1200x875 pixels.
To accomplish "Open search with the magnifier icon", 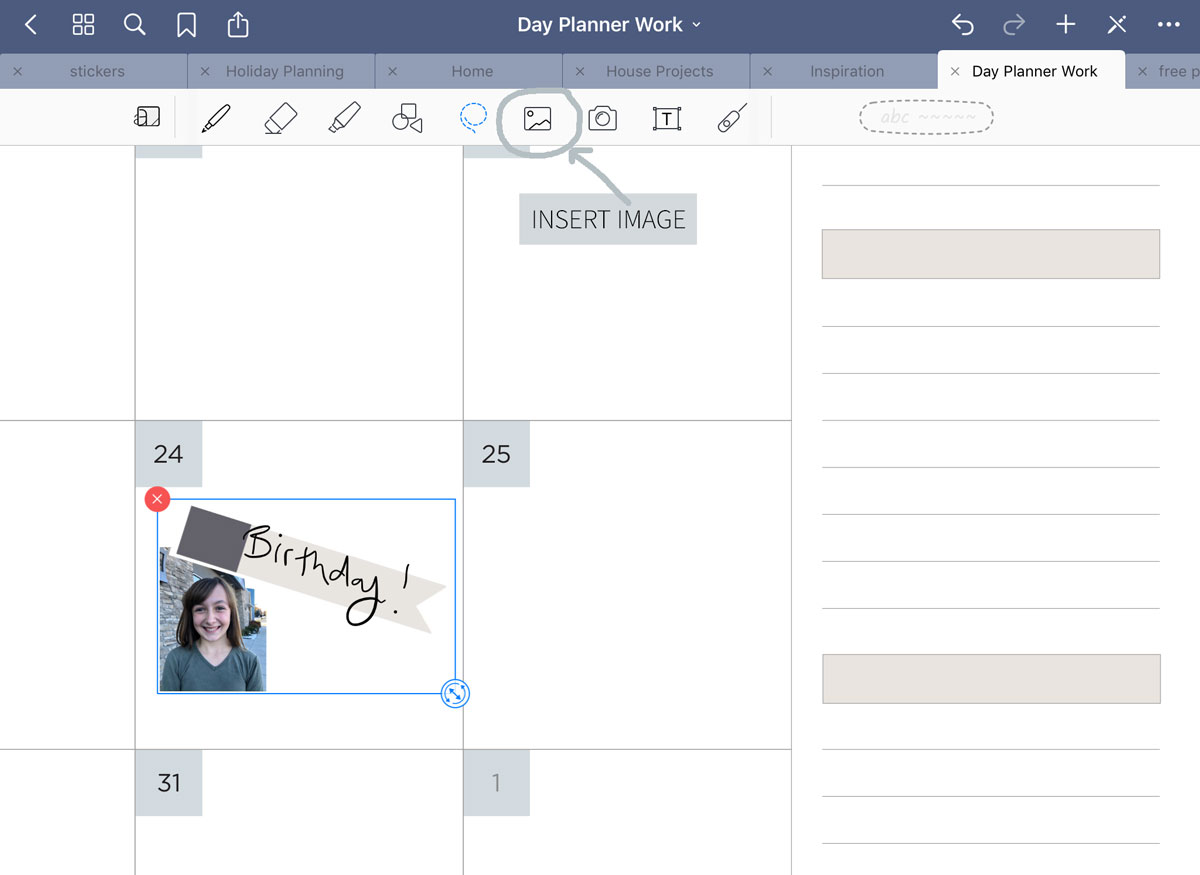I will [135, 25].
